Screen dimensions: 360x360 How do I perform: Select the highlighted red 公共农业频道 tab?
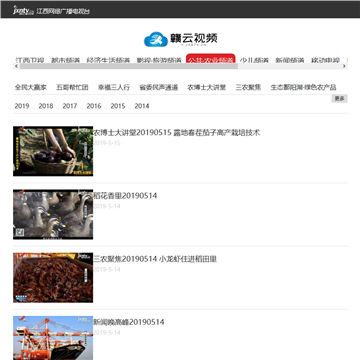211,59
